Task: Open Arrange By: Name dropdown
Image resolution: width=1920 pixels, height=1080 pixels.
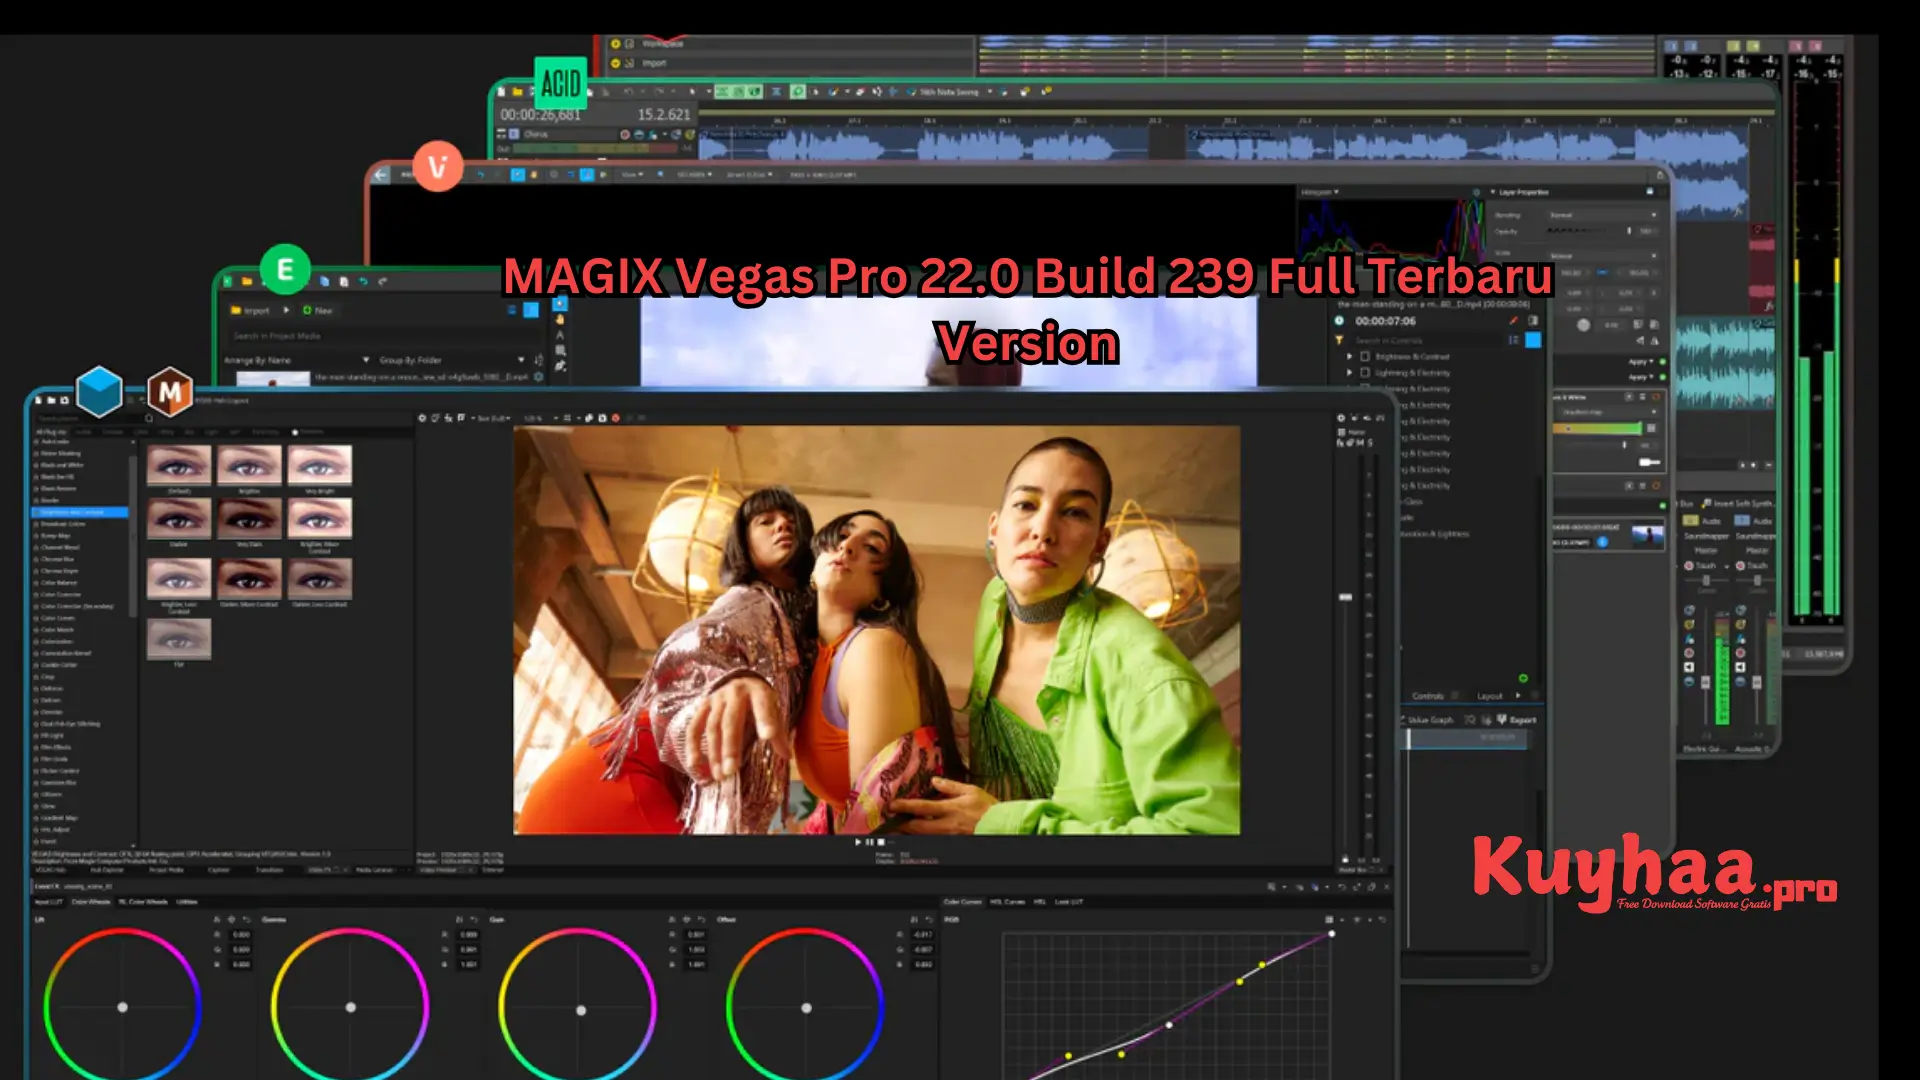Action: 298,360
